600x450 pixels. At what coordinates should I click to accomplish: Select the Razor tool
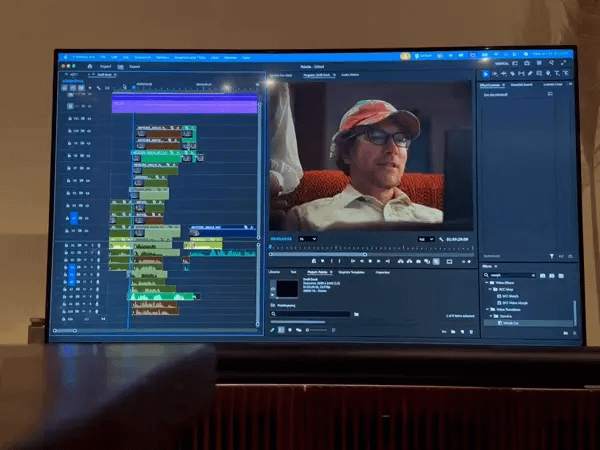(x=512, y=73)
